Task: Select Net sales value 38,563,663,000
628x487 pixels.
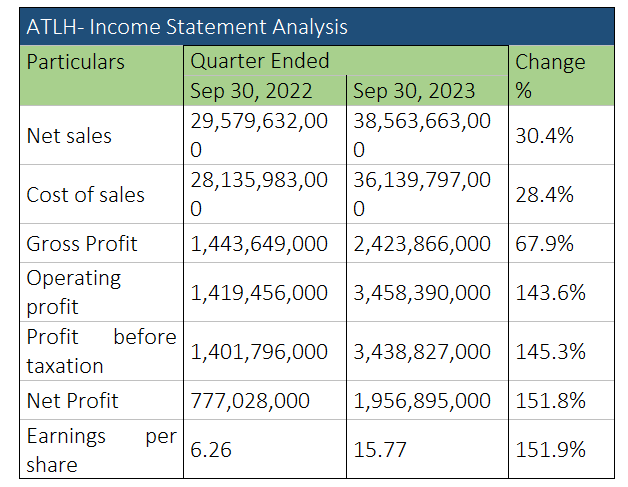Action: (x=422, y=135)
